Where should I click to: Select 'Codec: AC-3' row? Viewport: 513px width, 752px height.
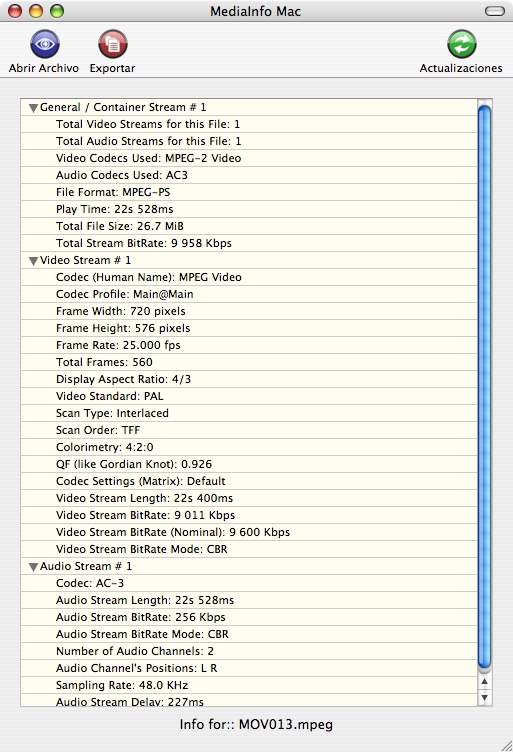pos(249,583)
